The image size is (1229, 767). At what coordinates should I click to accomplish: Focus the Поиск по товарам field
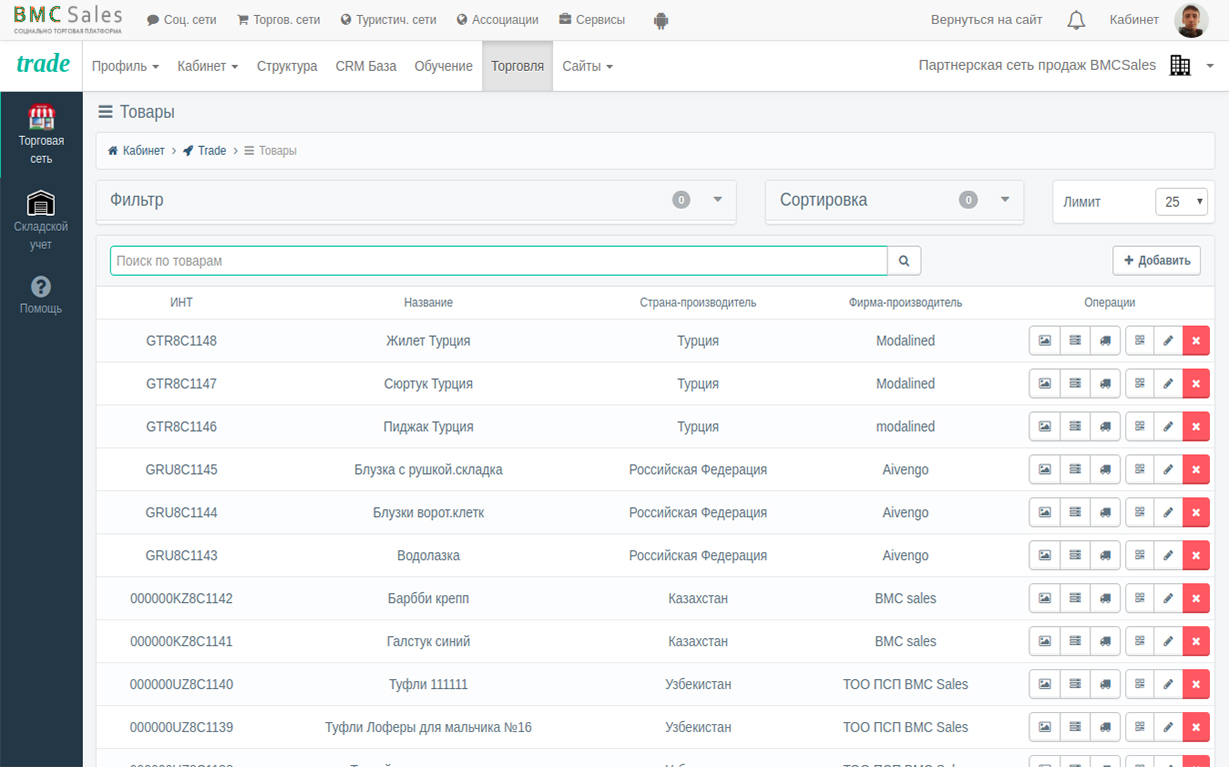[498, 261]
